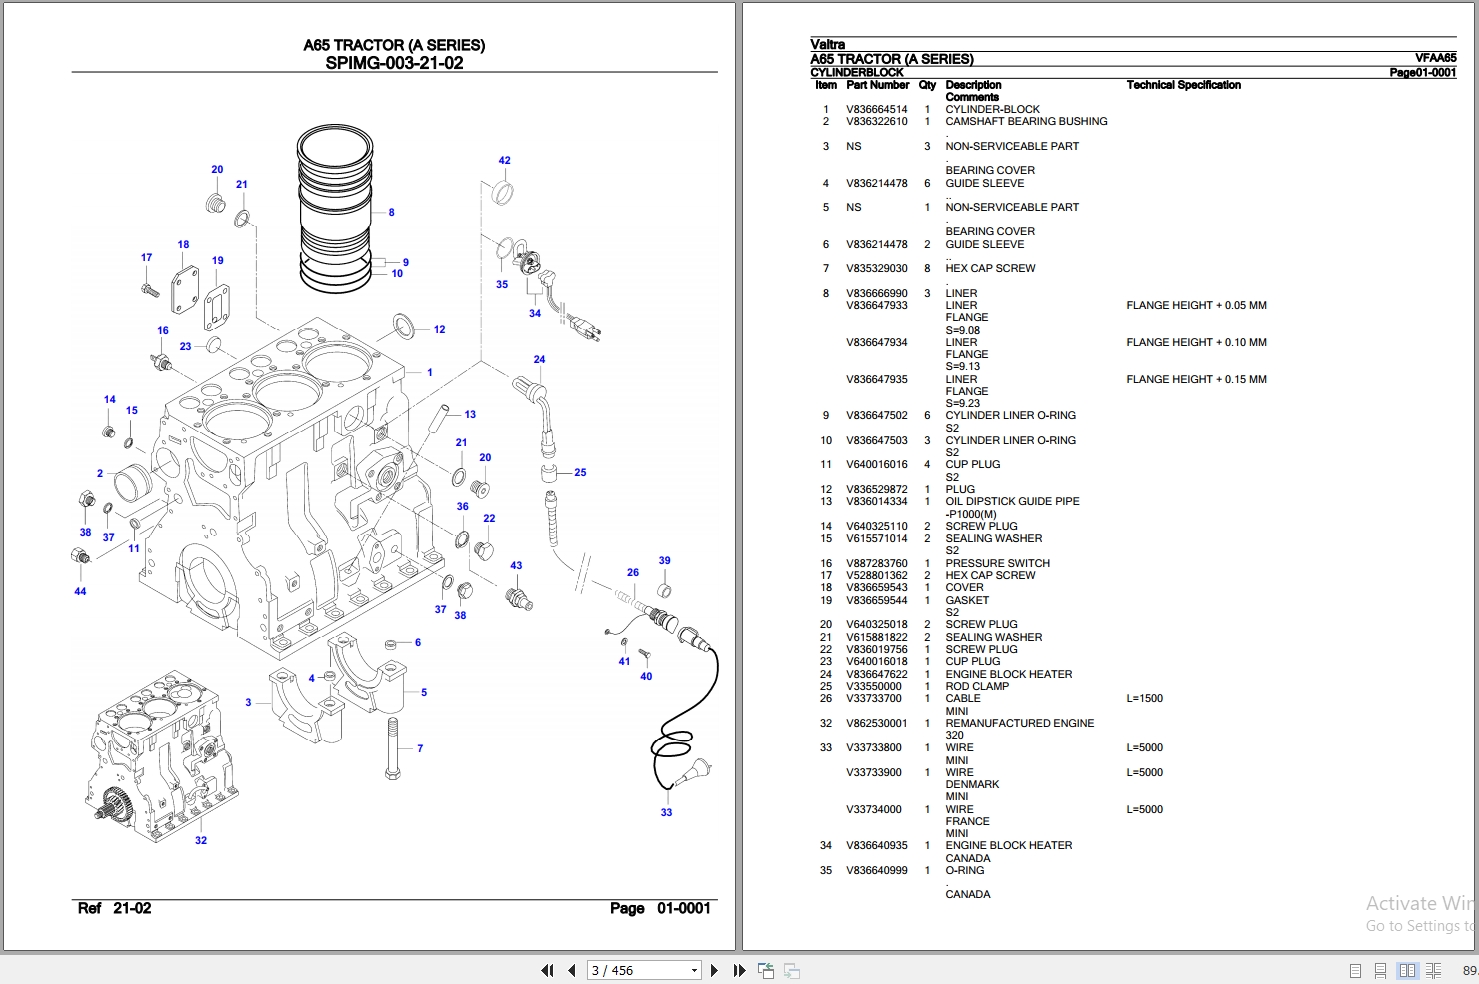Click the page number field showing 3 / 456
Viewport: 1479px width, 984px height.
638,970
